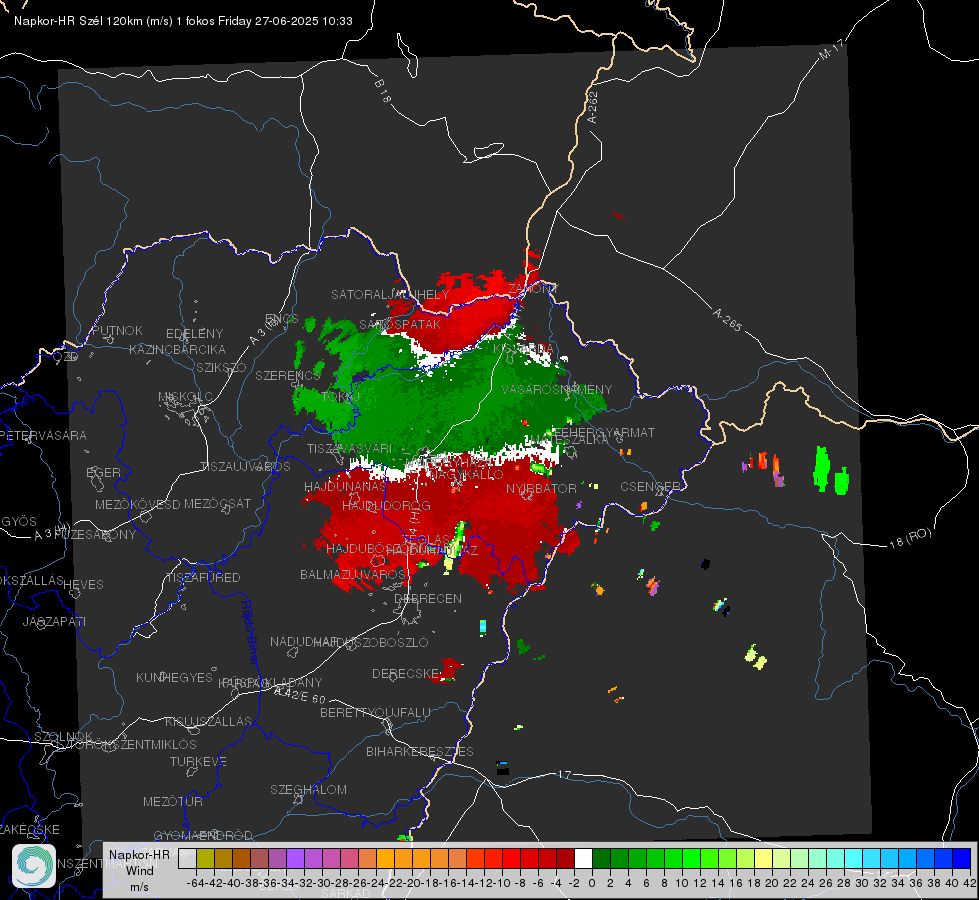Image resolution: width=979 pixels, height=900 pixels.
Task: Click the B 18 road label
Action: click(383, 91)
